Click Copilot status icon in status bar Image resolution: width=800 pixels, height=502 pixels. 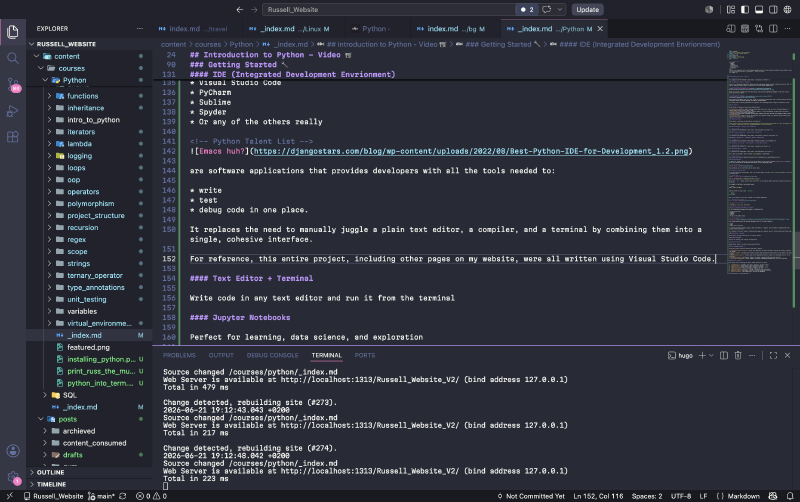(x=773, y=496)
